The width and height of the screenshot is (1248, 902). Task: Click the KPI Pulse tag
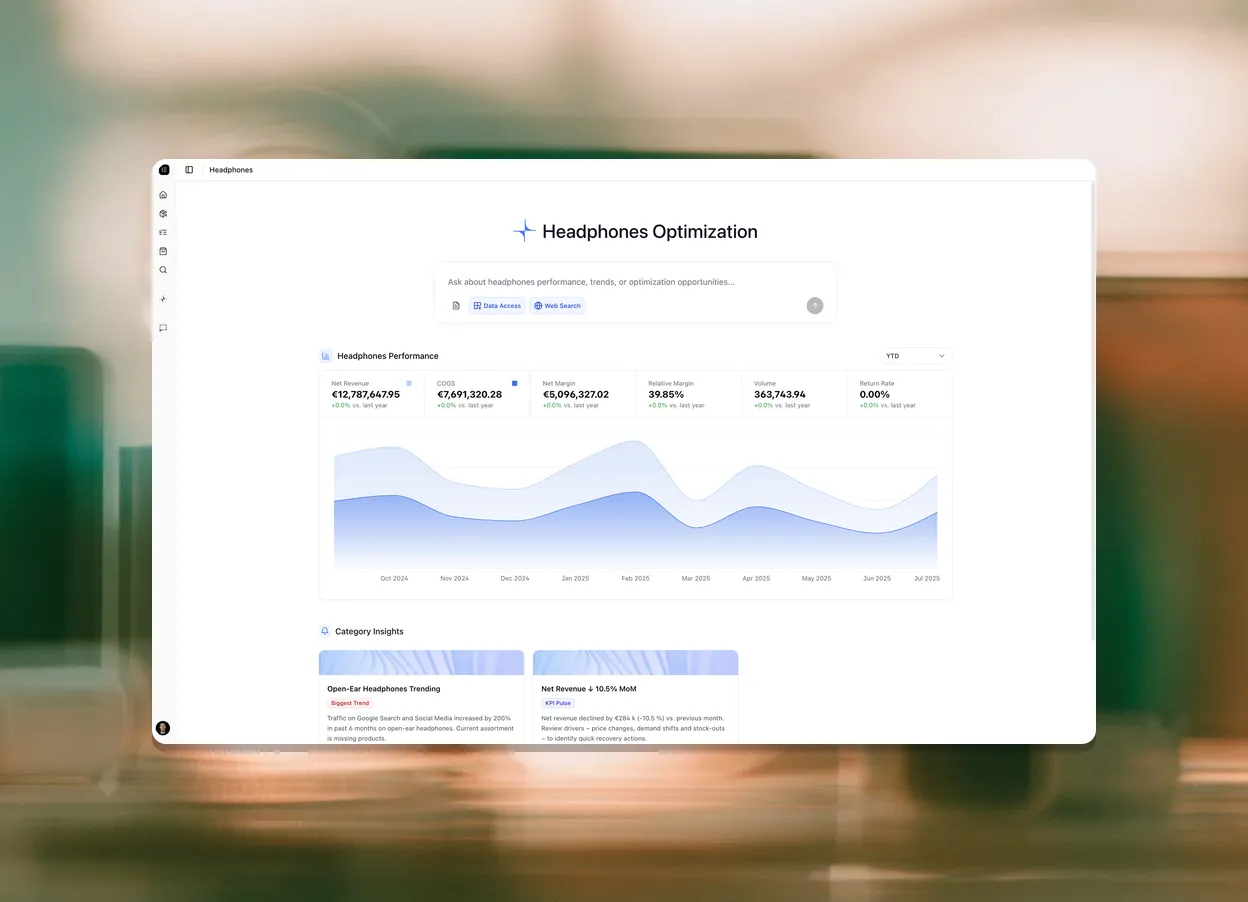[558, 703]
